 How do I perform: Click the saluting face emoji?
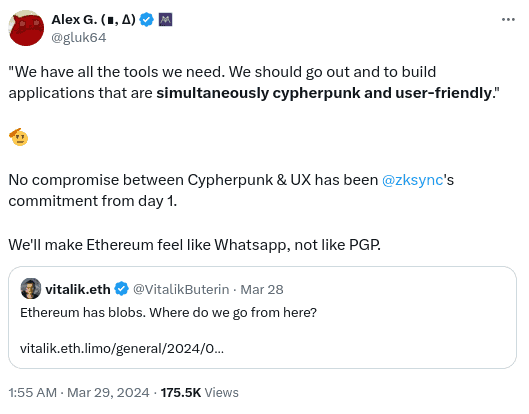pos(19,137)
